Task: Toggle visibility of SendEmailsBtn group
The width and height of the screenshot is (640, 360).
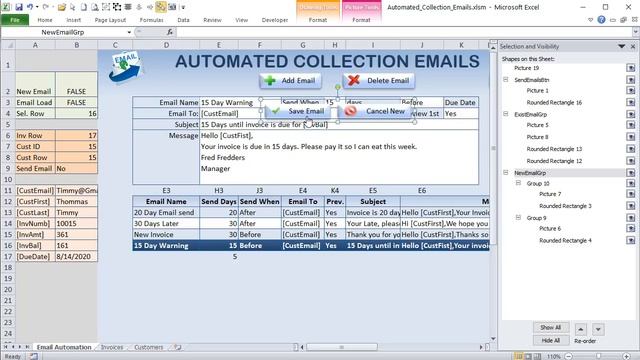Action: (x=631, y=80)
